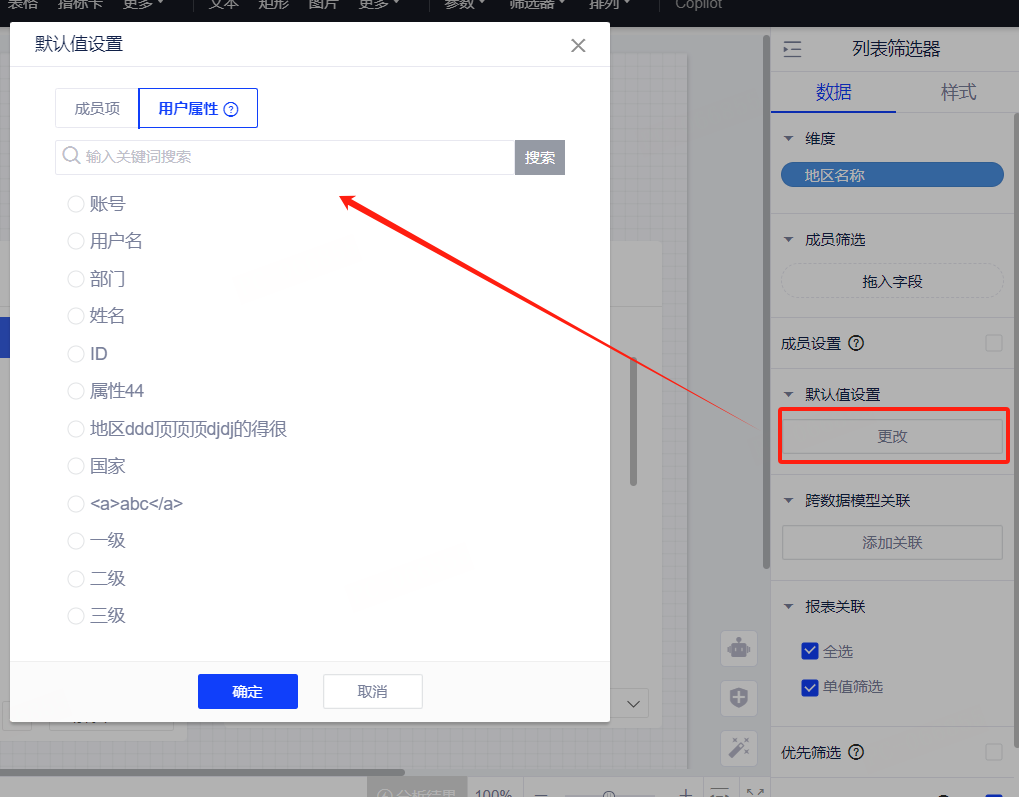Click the 确定 button
Screen dimensions: 1019x797
pyautogui.click(x=248, y=691)
